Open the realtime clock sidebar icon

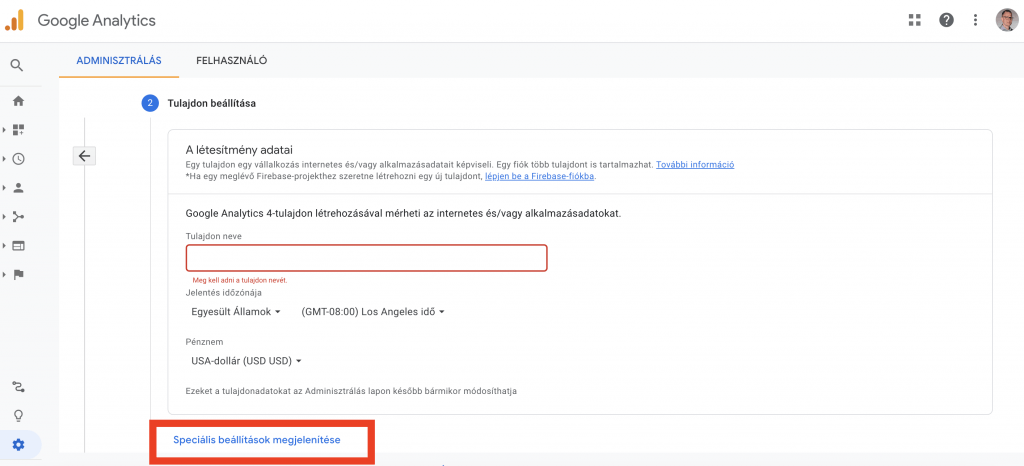pos(18,159)
